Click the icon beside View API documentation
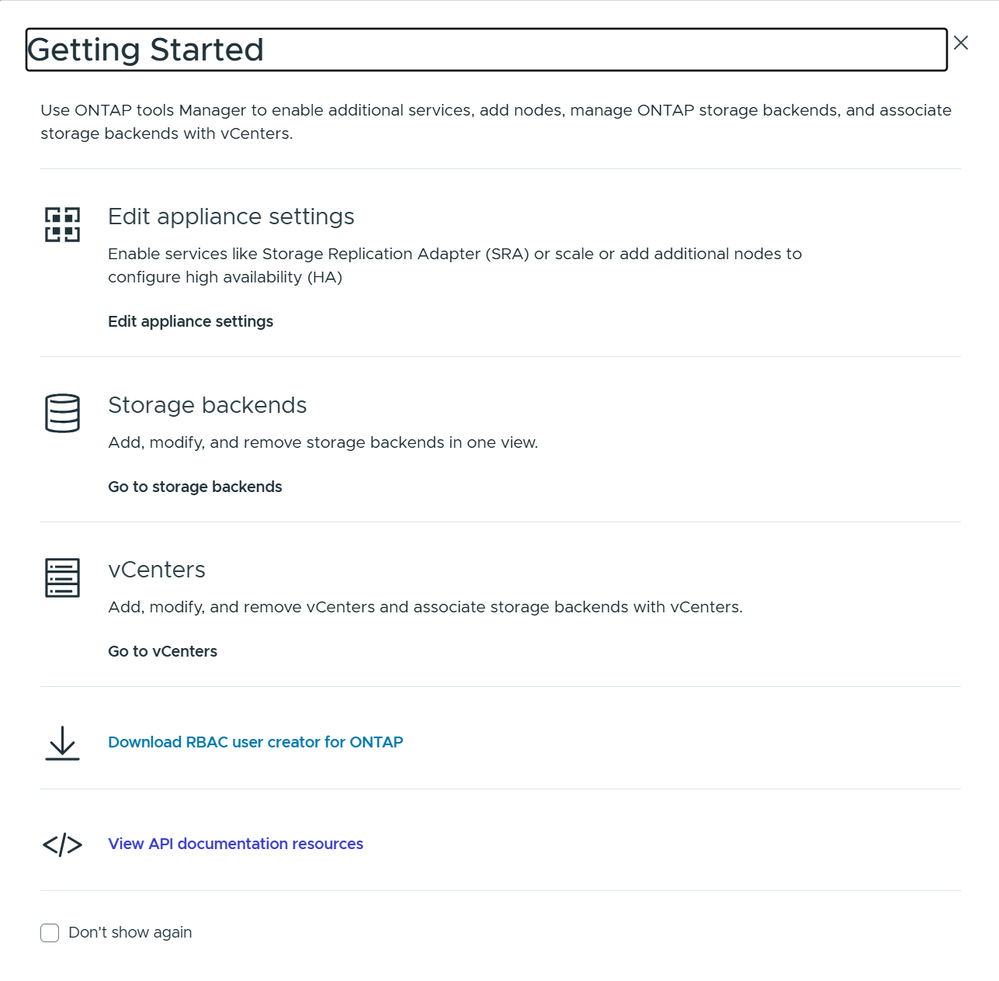 tap(62, 845)
